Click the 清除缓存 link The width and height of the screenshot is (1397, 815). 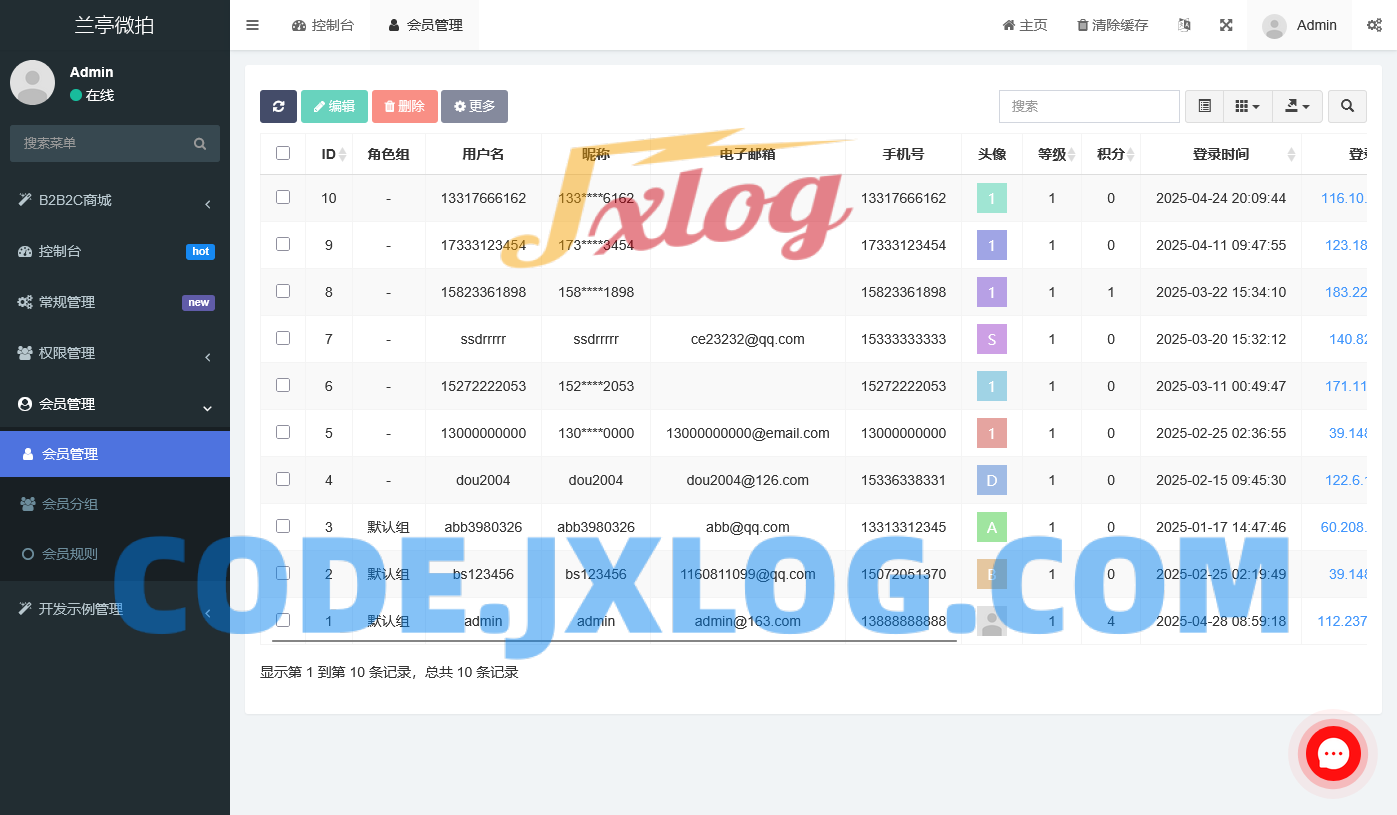point(1112,25)
